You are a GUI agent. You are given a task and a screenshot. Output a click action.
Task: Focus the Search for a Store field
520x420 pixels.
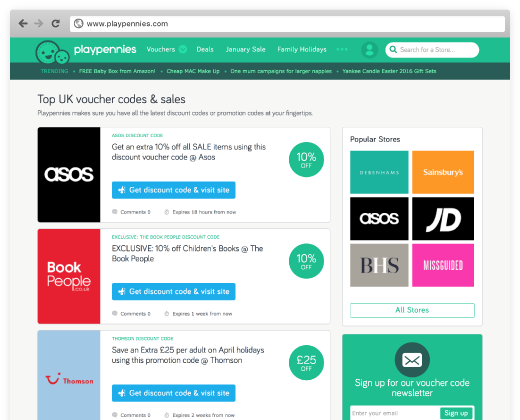[x=432, y=50]
